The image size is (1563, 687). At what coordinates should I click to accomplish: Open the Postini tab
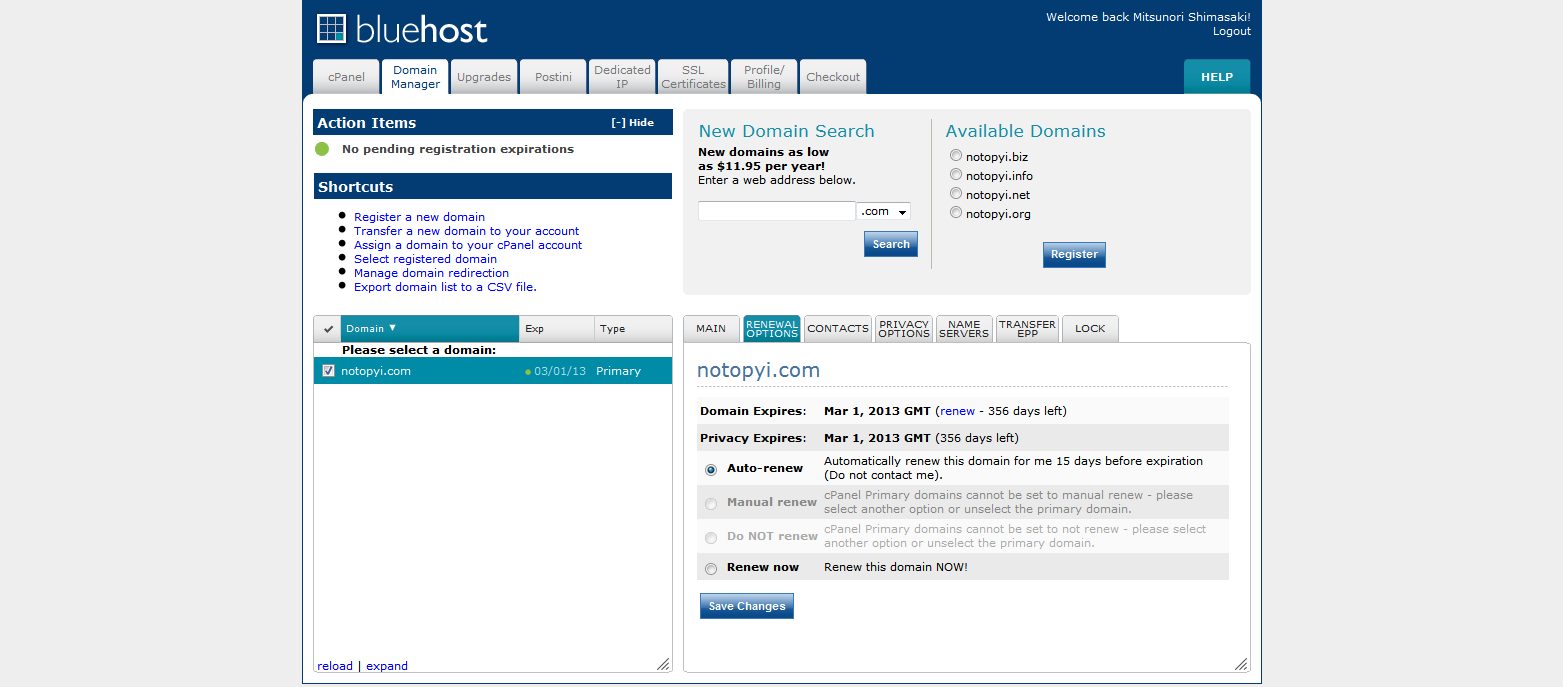pos(553,77)
